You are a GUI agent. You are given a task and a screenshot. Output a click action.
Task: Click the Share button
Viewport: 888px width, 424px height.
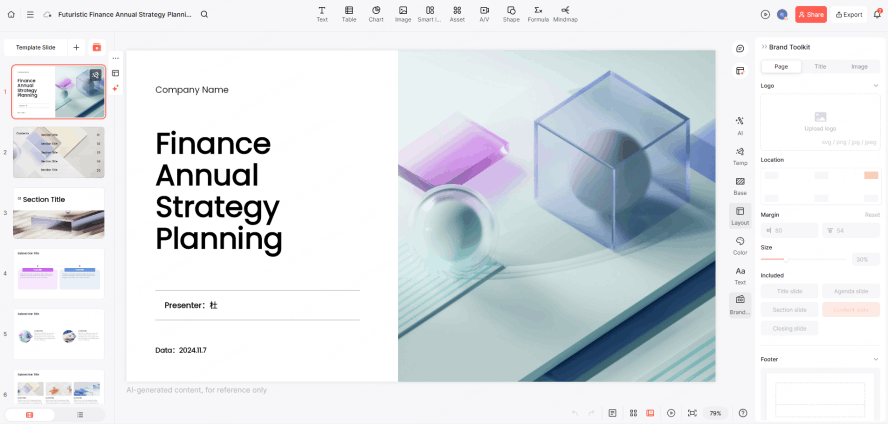pyautogui.click(x=810, y=15)
